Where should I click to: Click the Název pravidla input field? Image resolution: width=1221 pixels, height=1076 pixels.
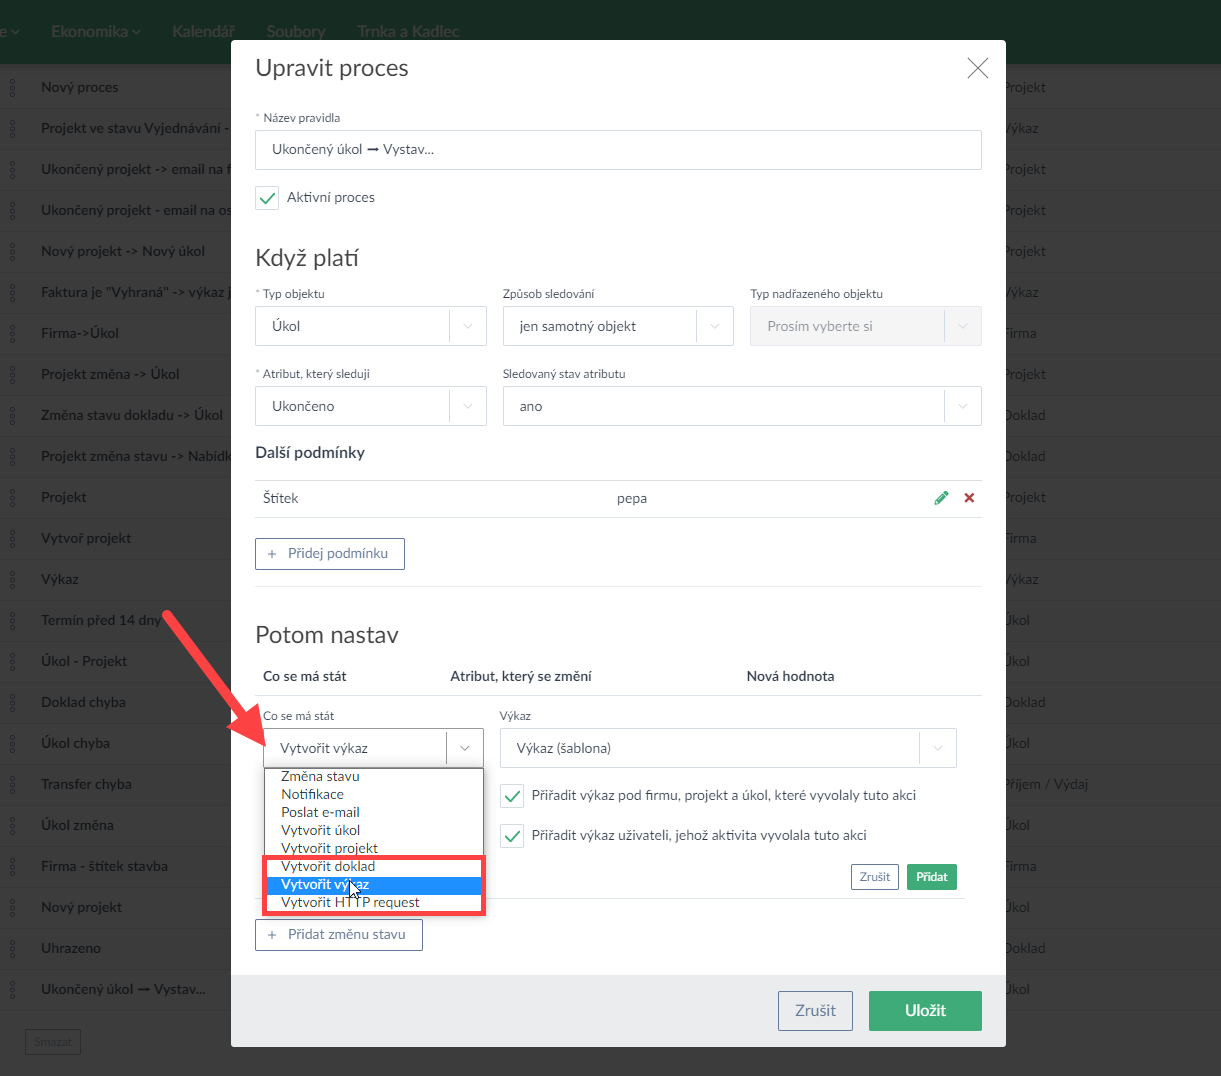pyautogui.click(x=618, y=150)
